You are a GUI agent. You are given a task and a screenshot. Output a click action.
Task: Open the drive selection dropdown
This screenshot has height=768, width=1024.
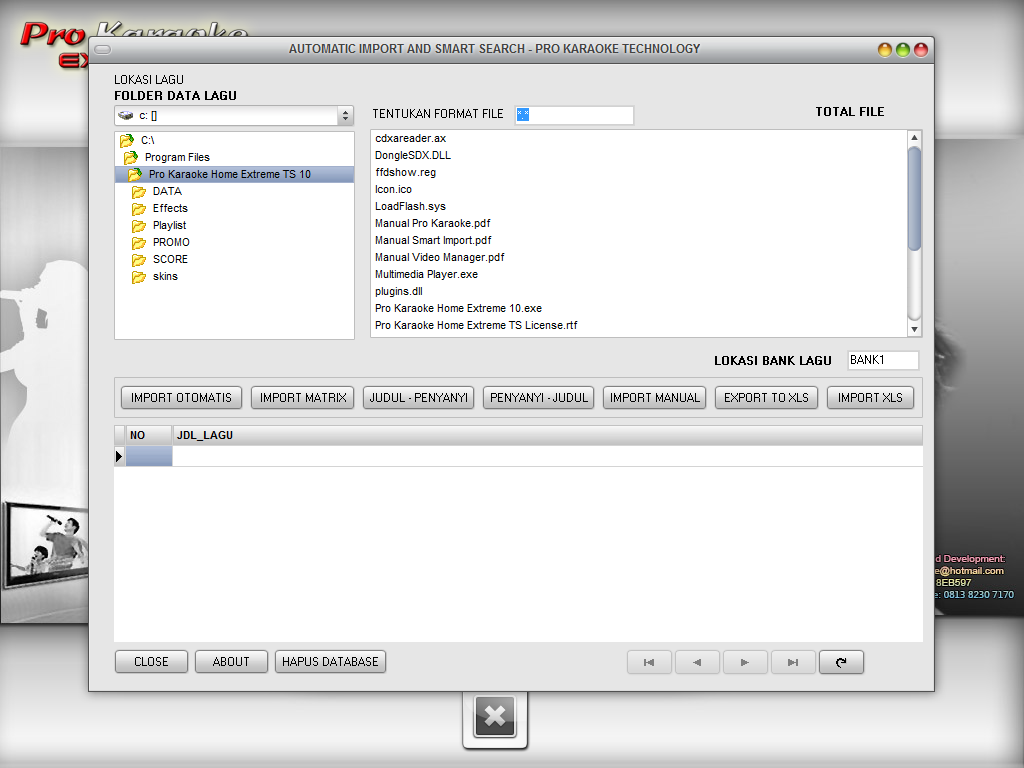[345, 116]
